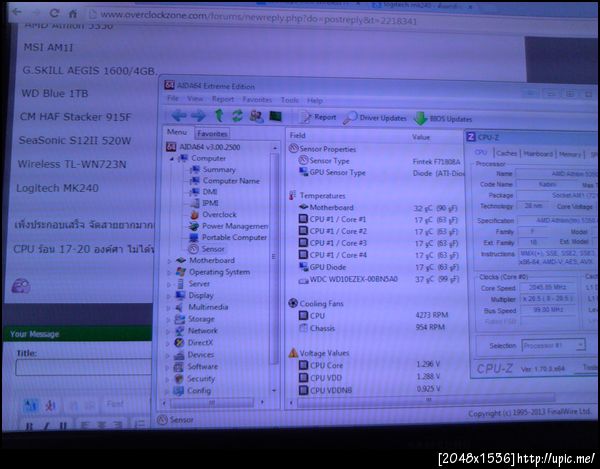The height and width of the screenshot is (469, 600).
Task: Select the WDC WD10EZEX hard disk row
Action: click(378, 279)
